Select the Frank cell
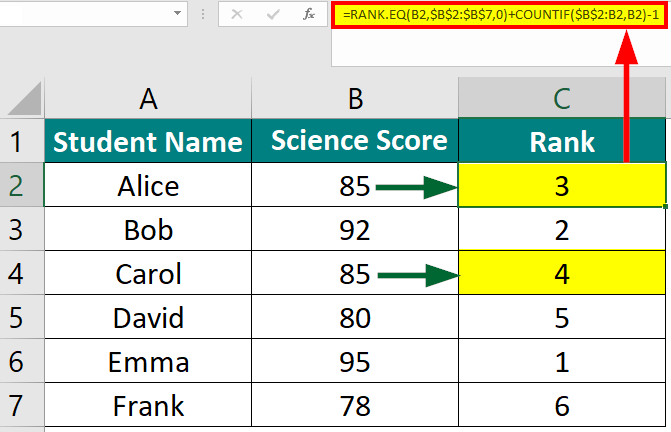This screenshot has height=432, width=671. pyautogui.click(x=148, y=405)
